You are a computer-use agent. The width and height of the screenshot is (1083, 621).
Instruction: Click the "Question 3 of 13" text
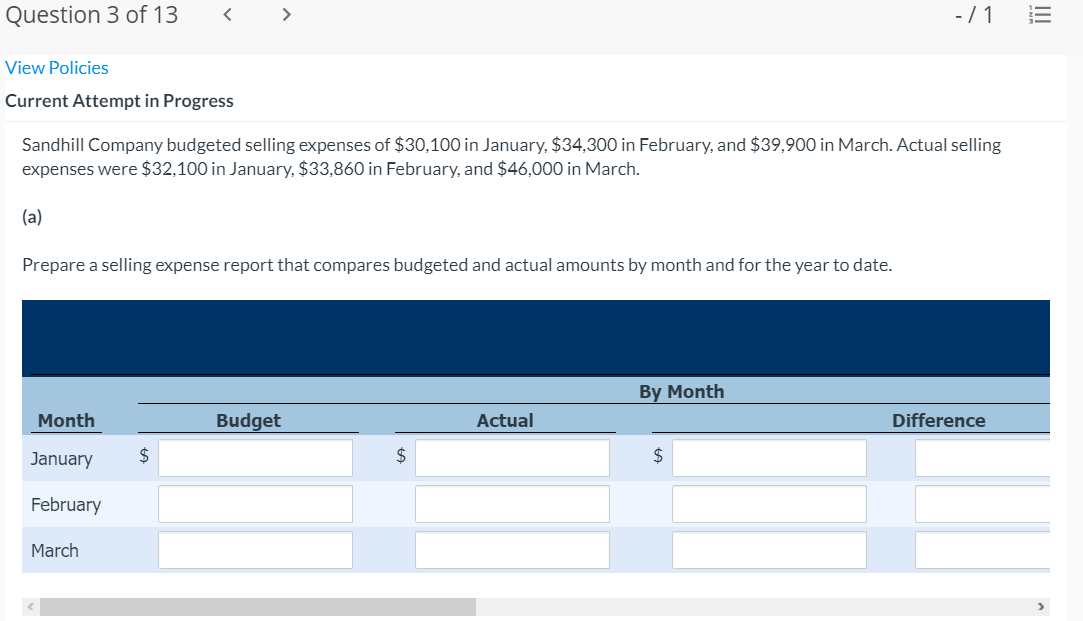click(91, 15)
